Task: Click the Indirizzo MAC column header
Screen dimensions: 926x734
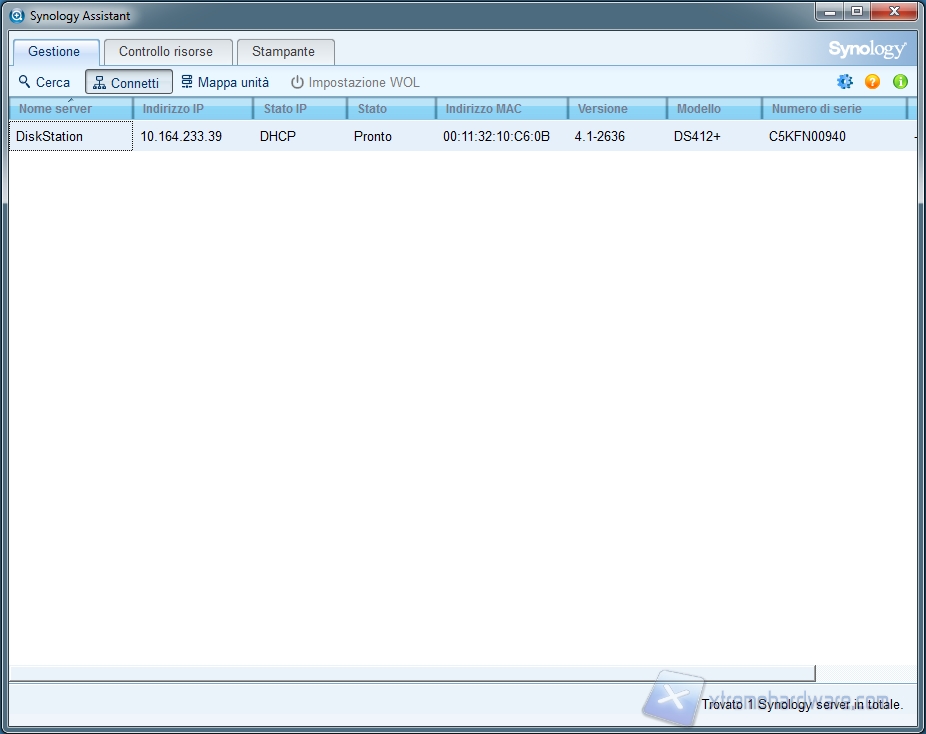Action: tap(500, 109)
